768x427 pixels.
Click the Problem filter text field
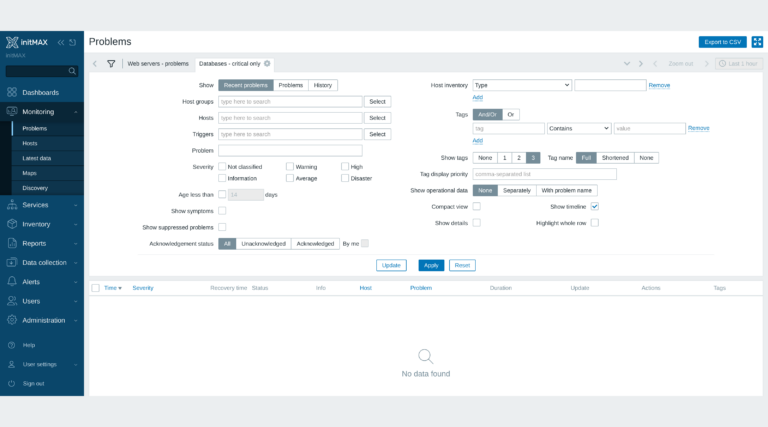tap(290, 150)
